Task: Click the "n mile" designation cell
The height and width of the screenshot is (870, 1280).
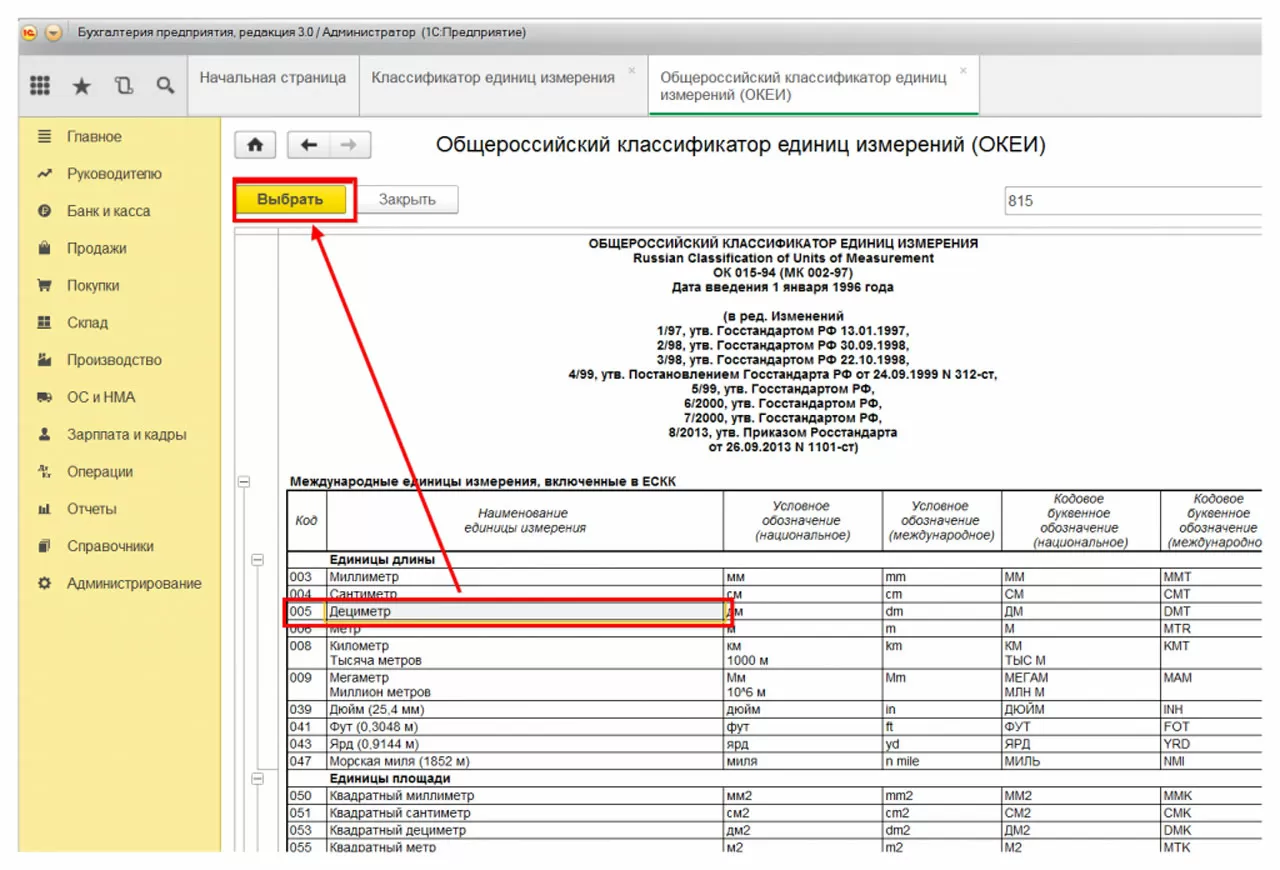Action: click(941, 761)
